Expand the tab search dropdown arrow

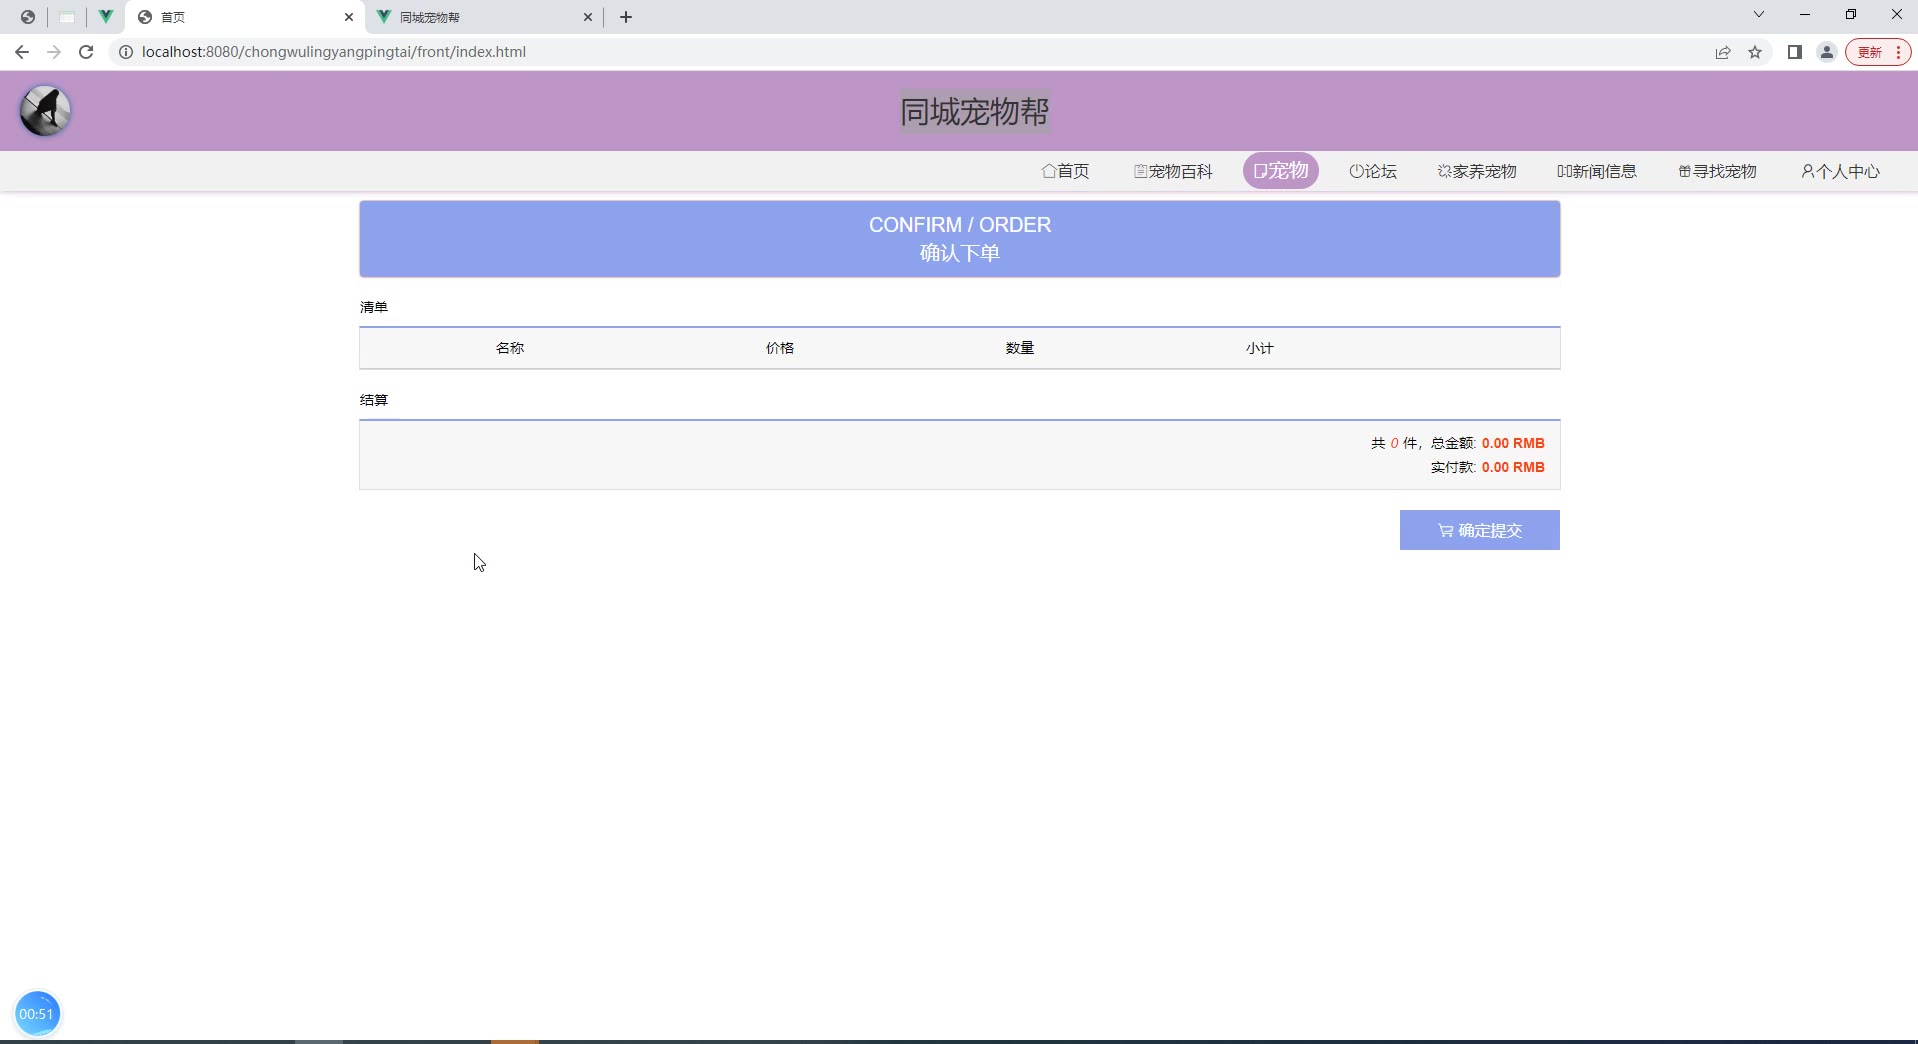pyautogui.click(x=1758, y=15)
